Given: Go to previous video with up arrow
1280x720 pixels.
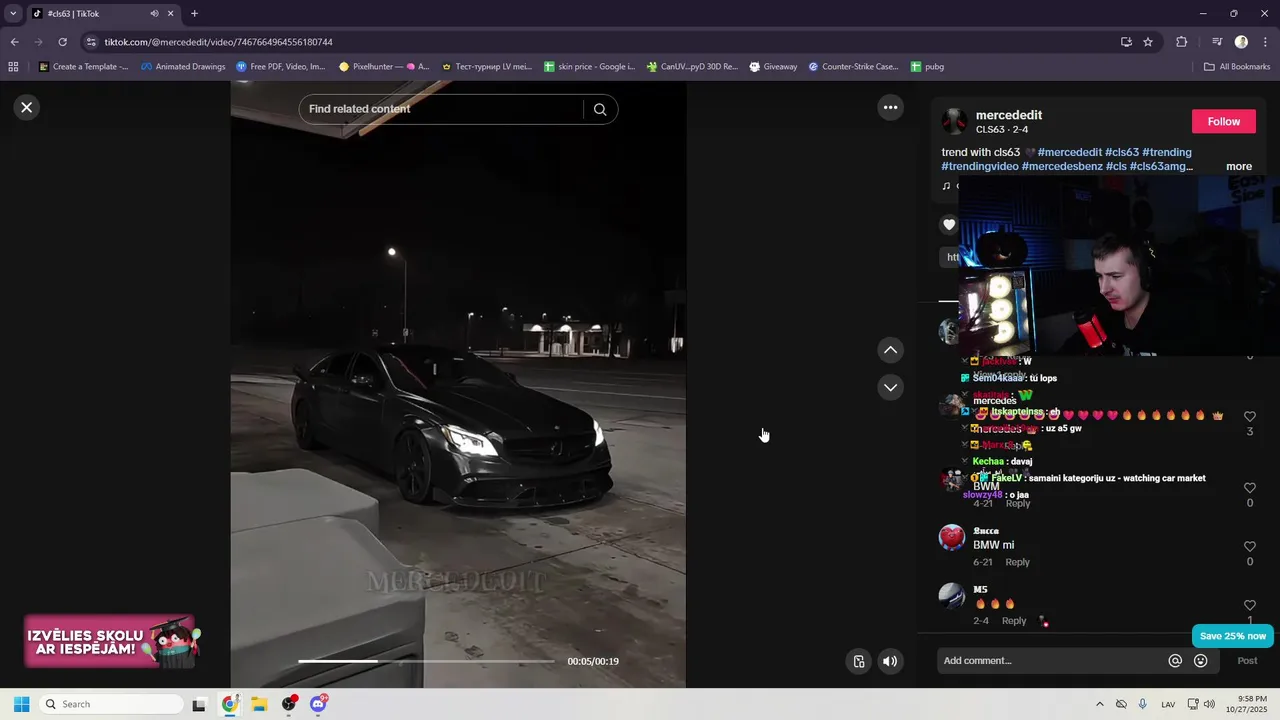Looking at the screenshot, I should (890, 350).
